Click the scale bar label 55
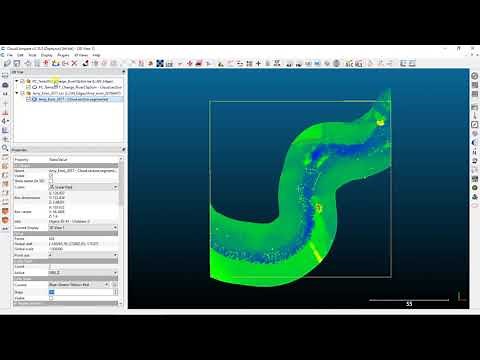The width and height of the screenshot is (480, 360). (x=409, y=304)
